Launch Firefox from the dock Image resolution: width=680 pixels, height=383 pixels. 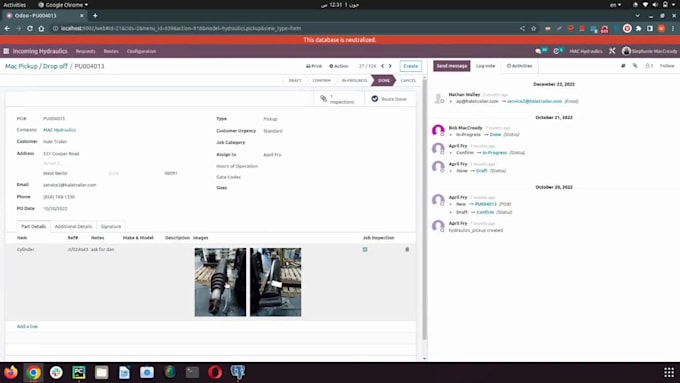pyautogui.click(x=11, y=372)
